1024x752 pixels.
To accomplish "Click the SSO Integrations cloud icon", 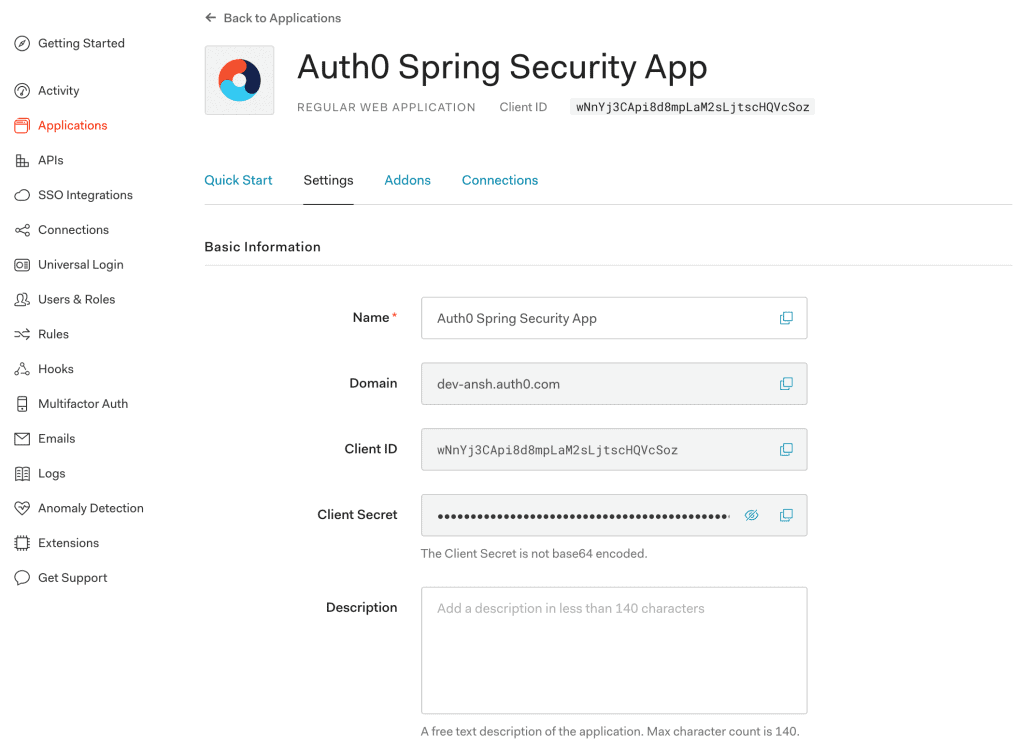I will click(22, 196).
